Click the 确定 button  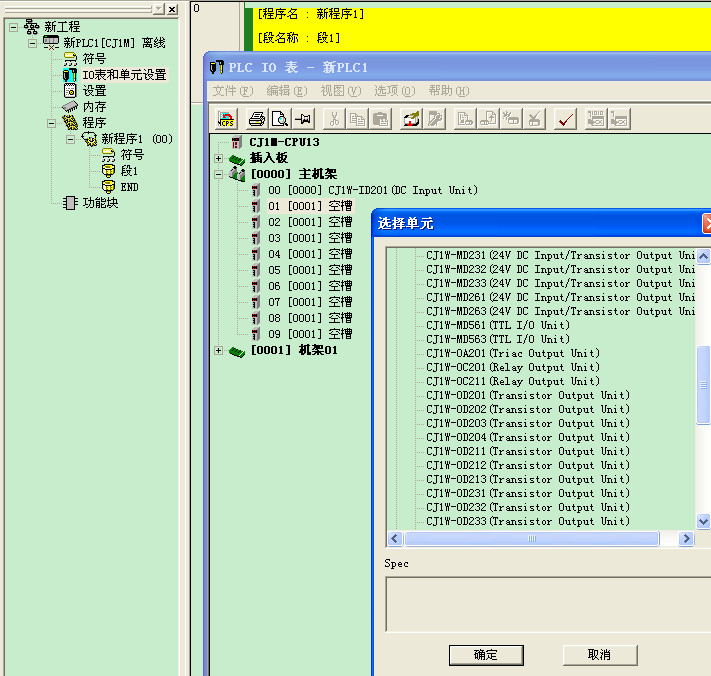[485, 655]
